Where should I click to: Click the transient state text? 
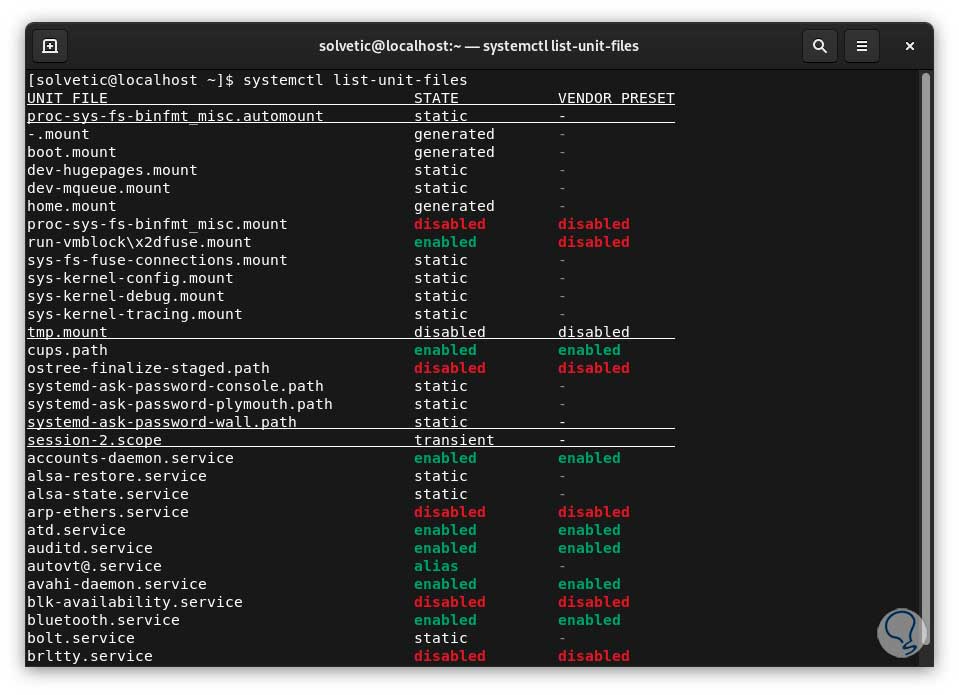pos(454,440)
